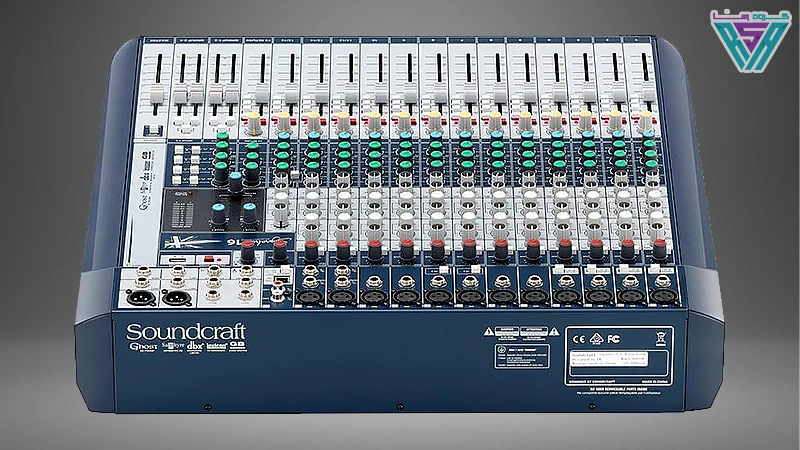Click the Lexicon logo under Soundcraft
The image size is (800, 450).
pyautogui.click(x=216, y=346)
